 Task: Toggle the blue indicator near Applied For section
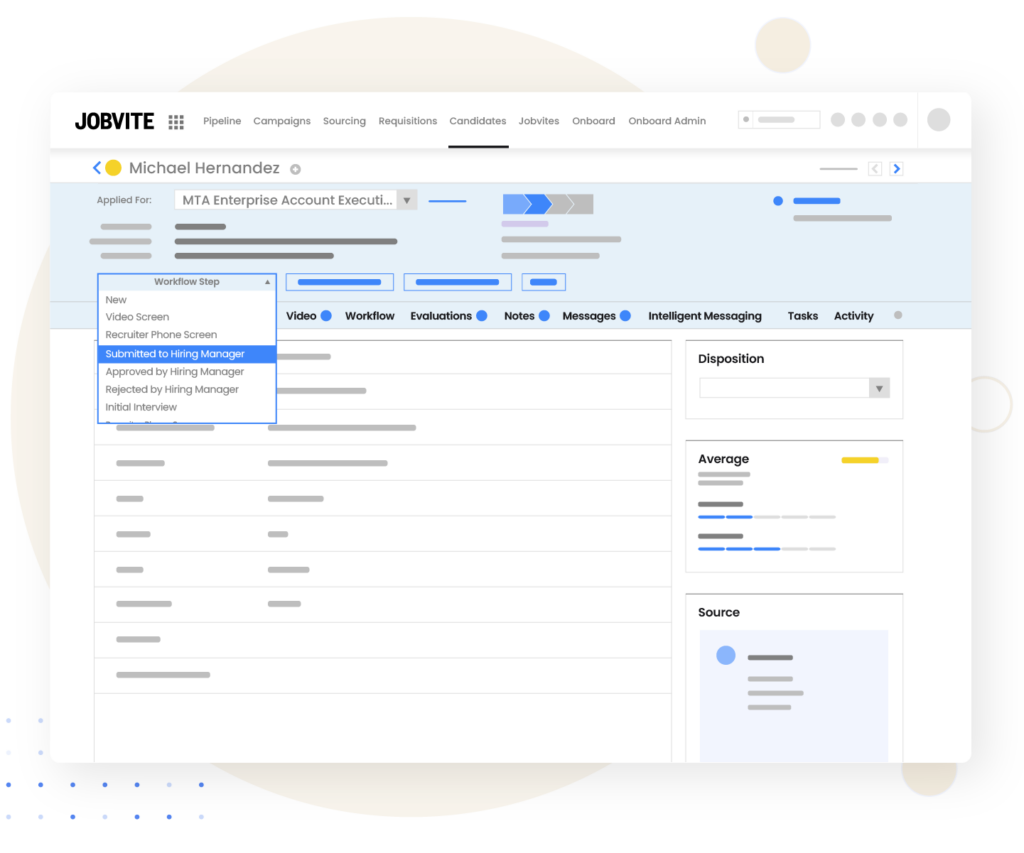(x=777, y=200)
